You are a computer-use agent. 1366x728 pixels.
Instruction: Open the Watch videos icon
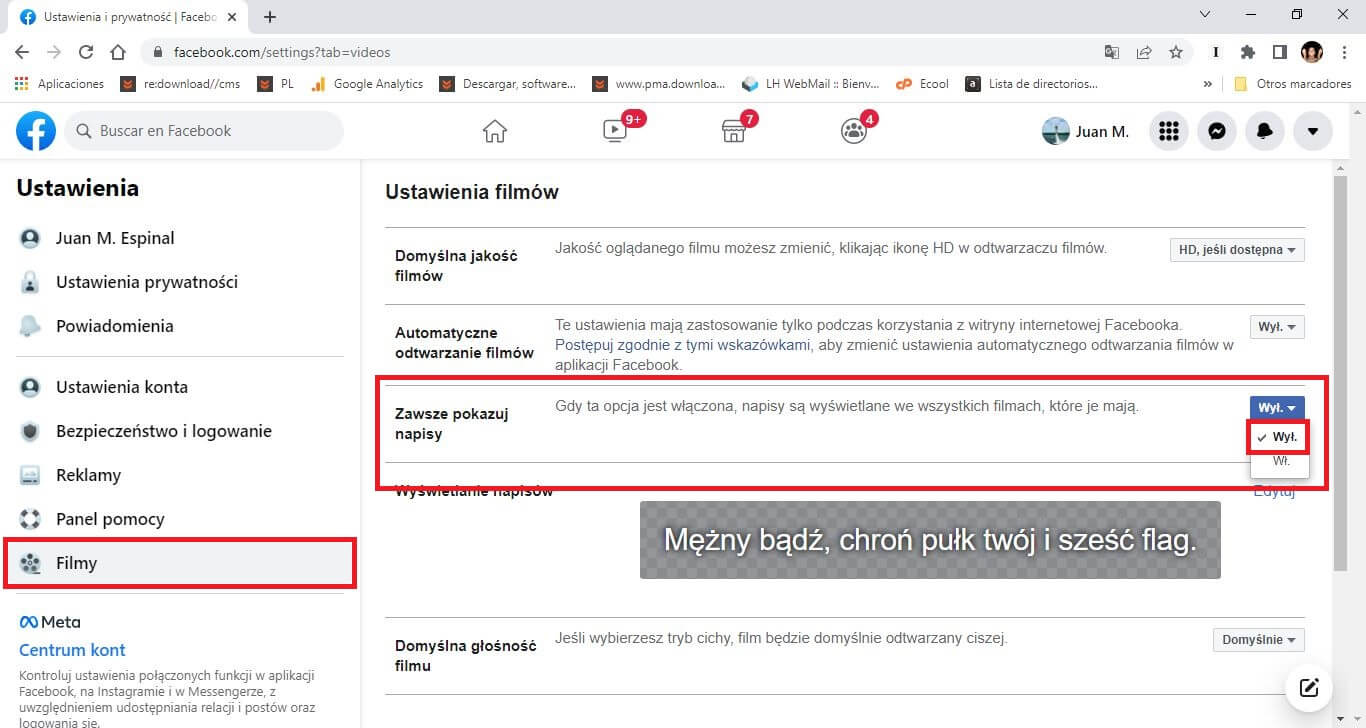pyautogui.click(x=615, y=131)
